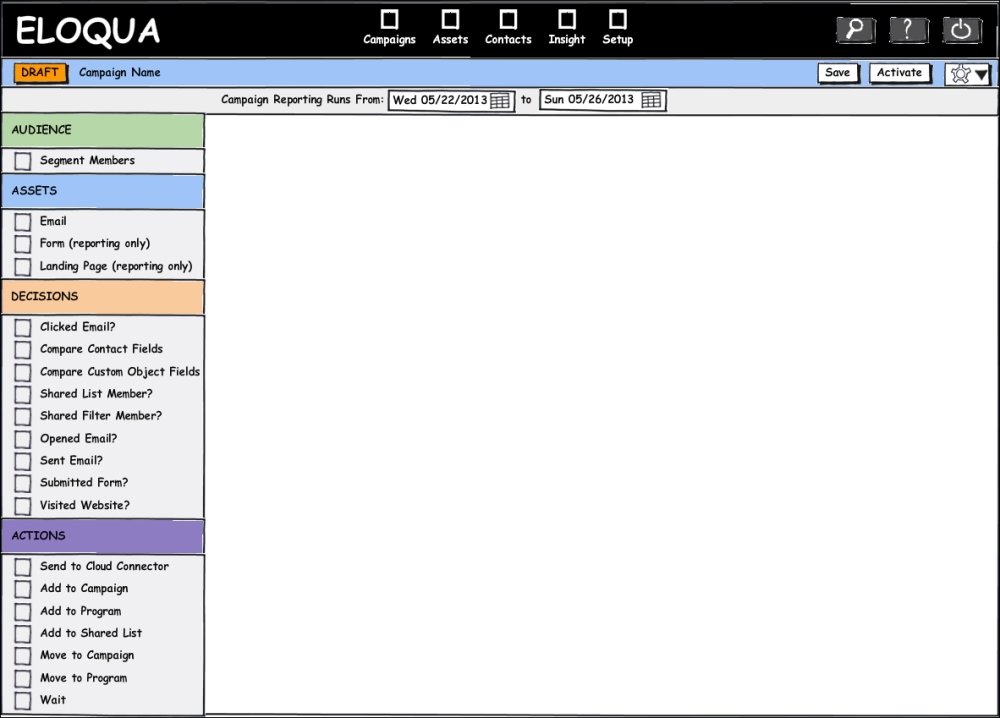Click the empty campaign canvas area
Screen dimensions: 1000x718
(x=601, y=414)
